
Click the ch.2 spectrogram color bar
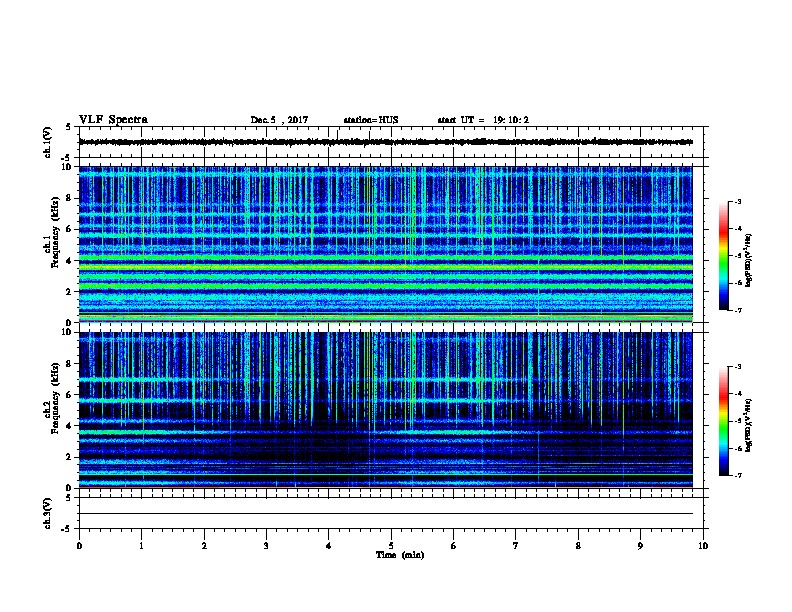[724, 421]
